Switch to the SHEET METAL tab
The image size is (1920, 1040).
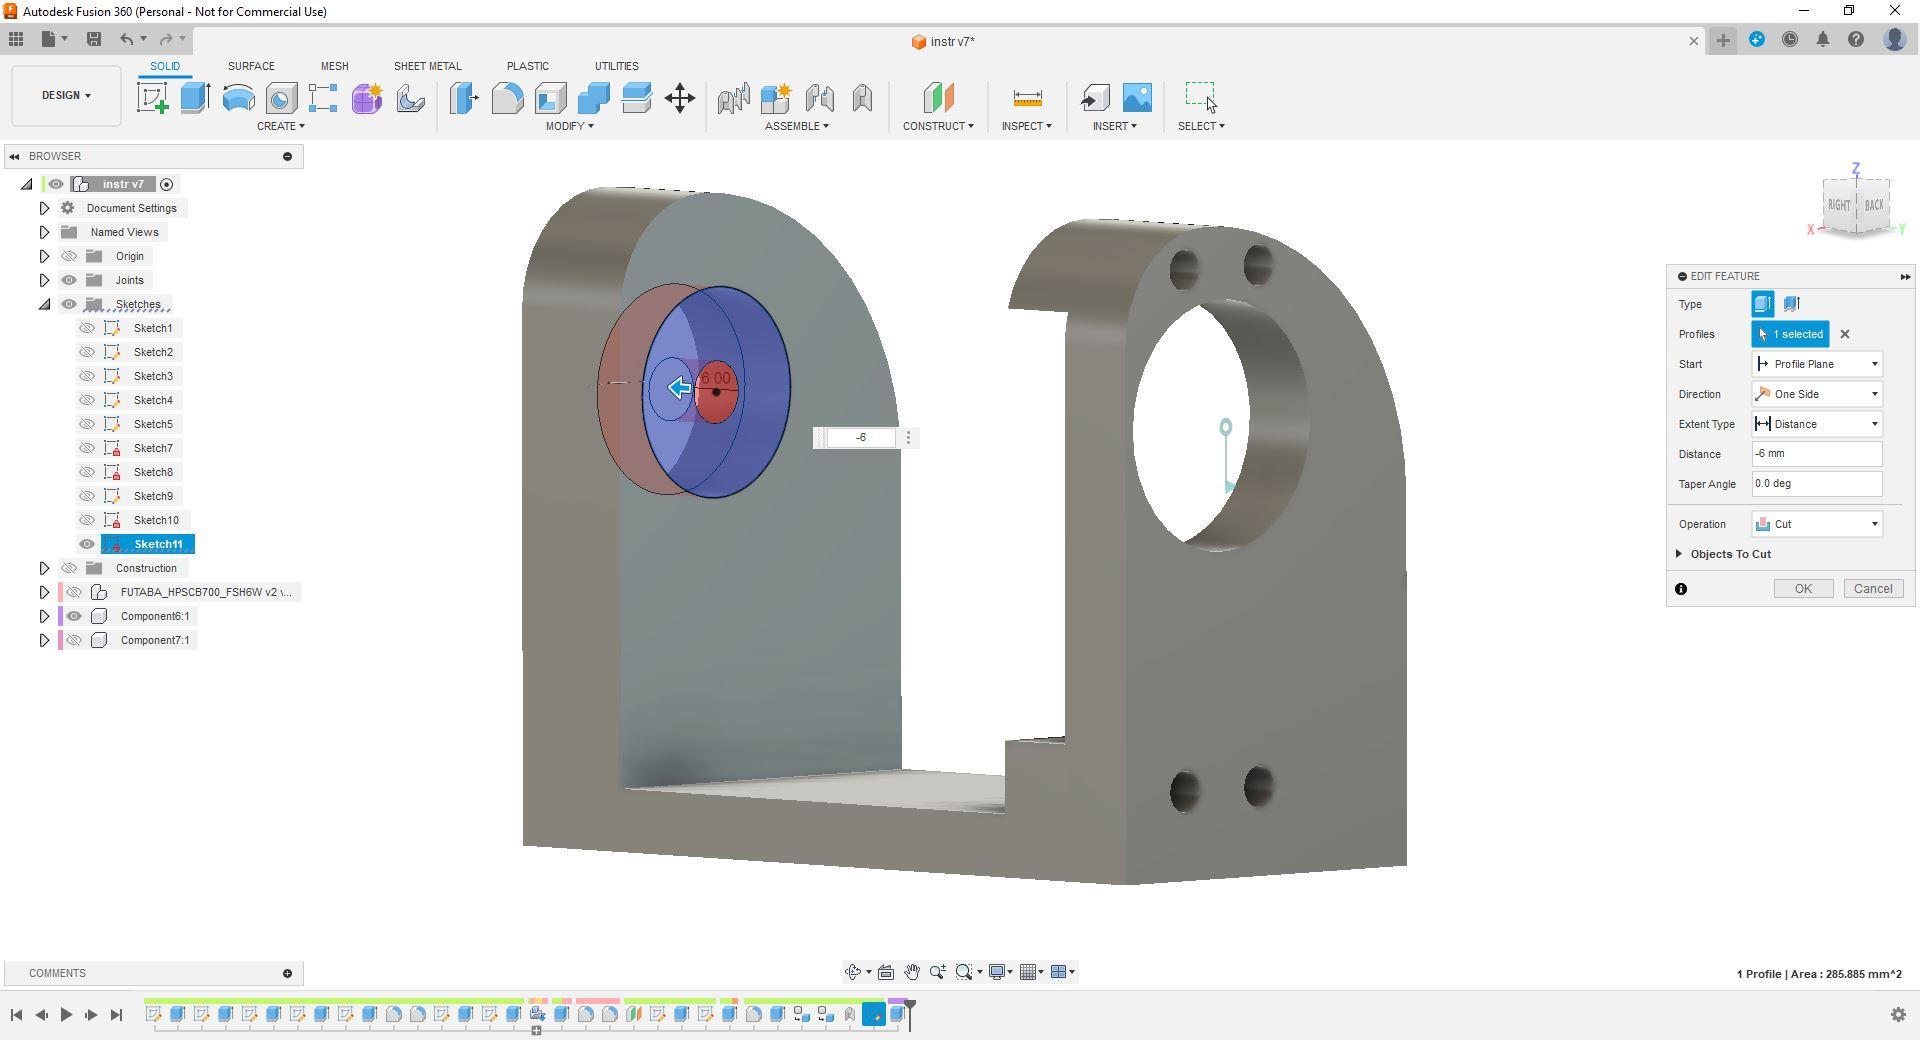click(427, 66)
